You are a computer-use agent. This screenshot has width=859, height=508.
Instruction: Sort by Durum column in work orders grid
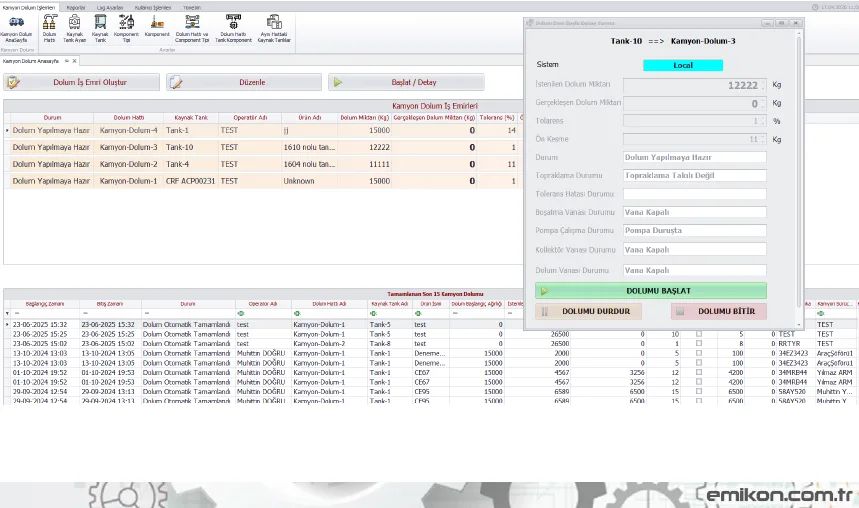[x=52, y=118]
